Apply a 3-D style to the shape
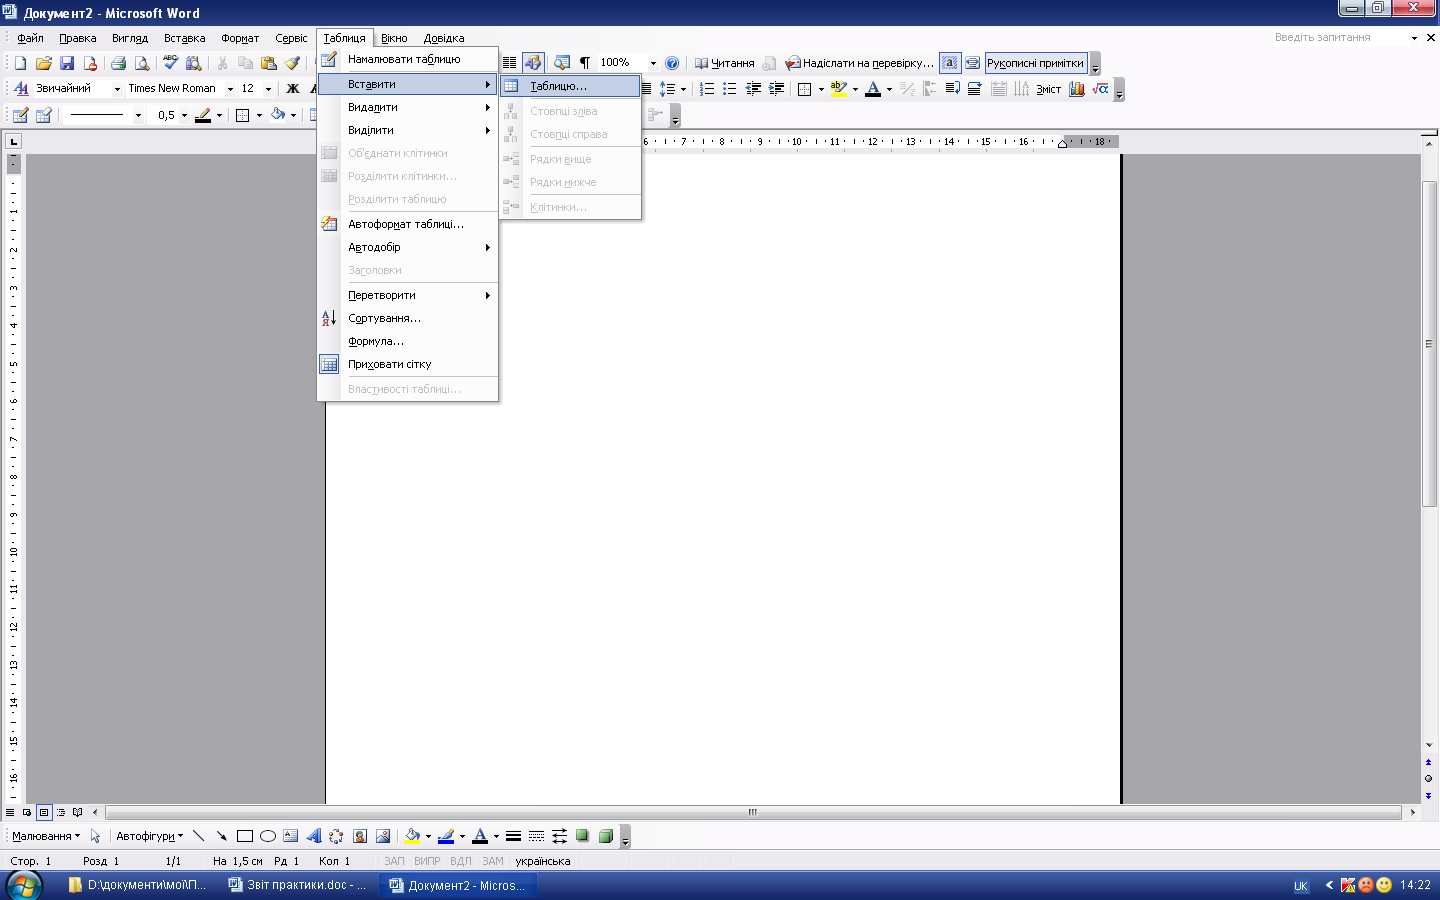 (x=605, y=836)
